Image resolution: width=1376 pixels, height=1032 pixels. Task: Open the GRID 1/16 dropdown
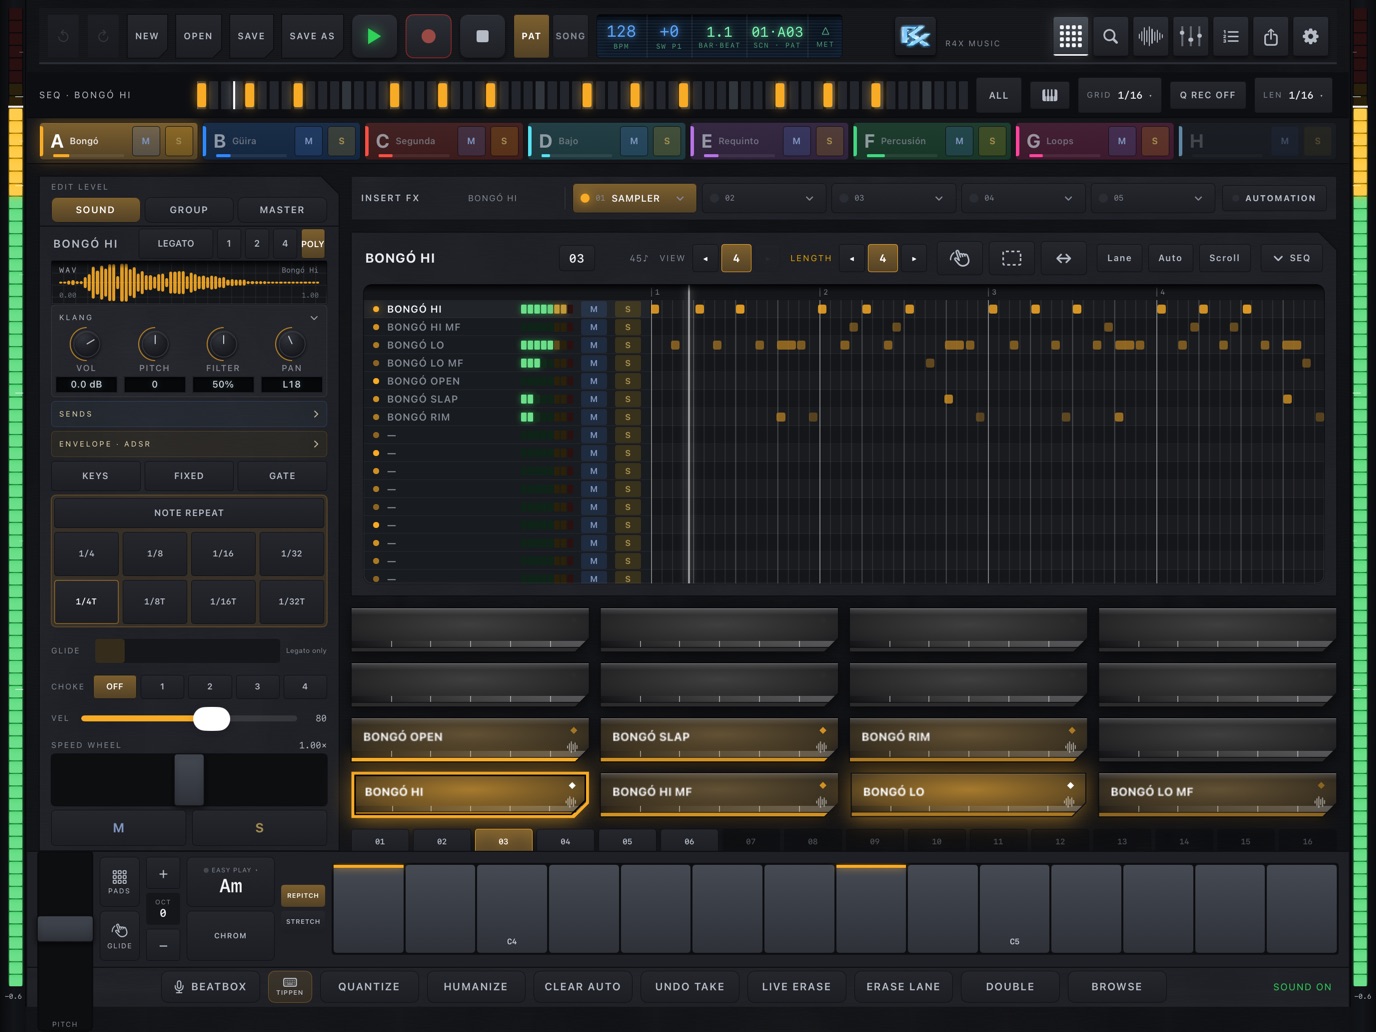pos(1120,95)
